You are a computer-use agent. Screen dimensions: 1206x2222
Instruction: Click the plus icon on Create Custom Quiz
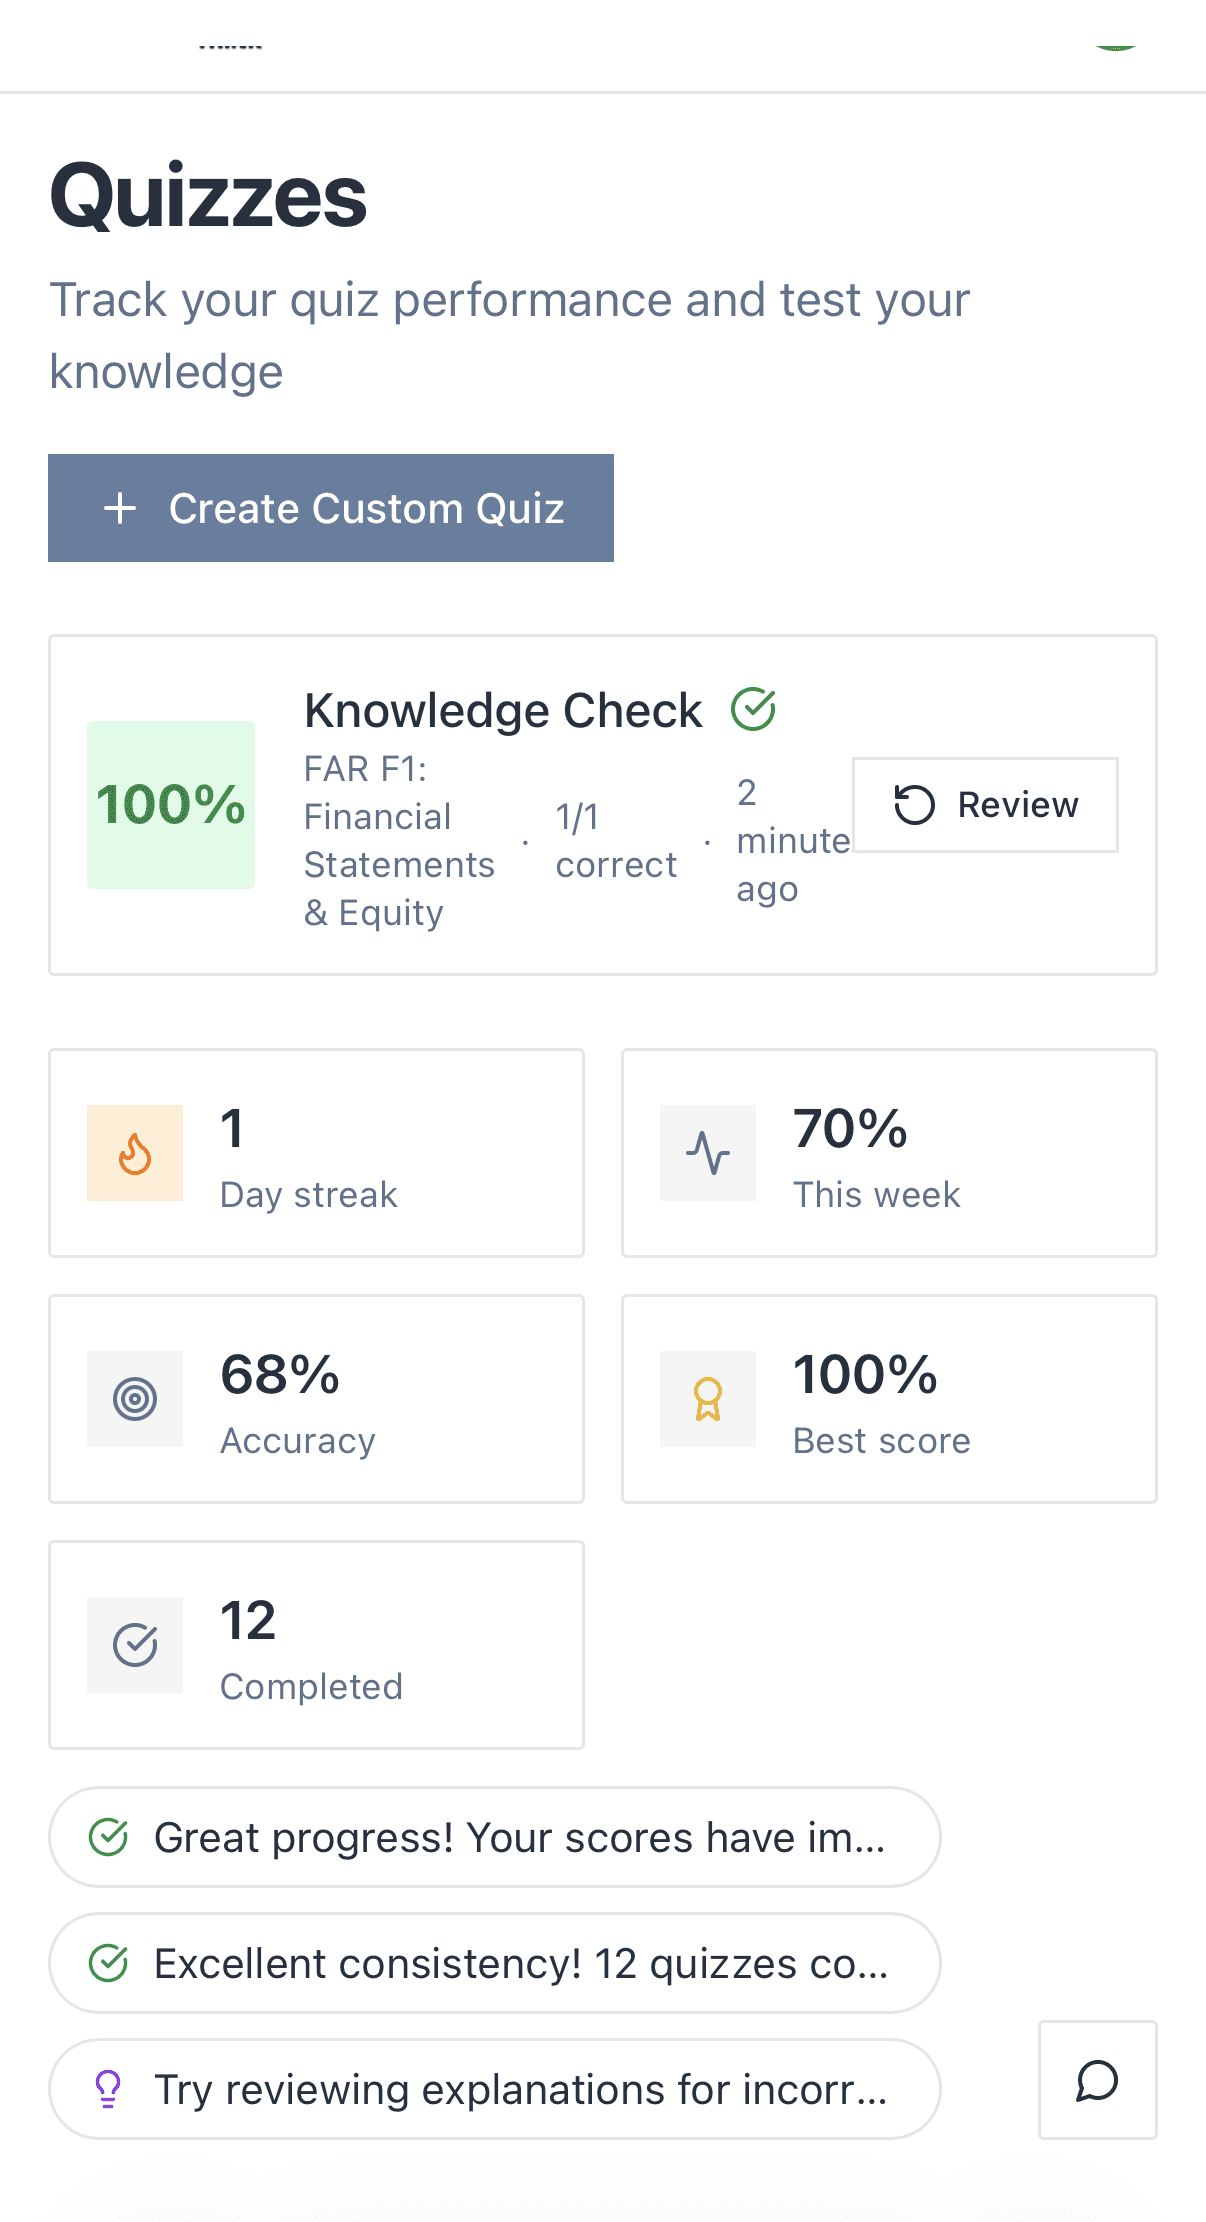point(120,508)
